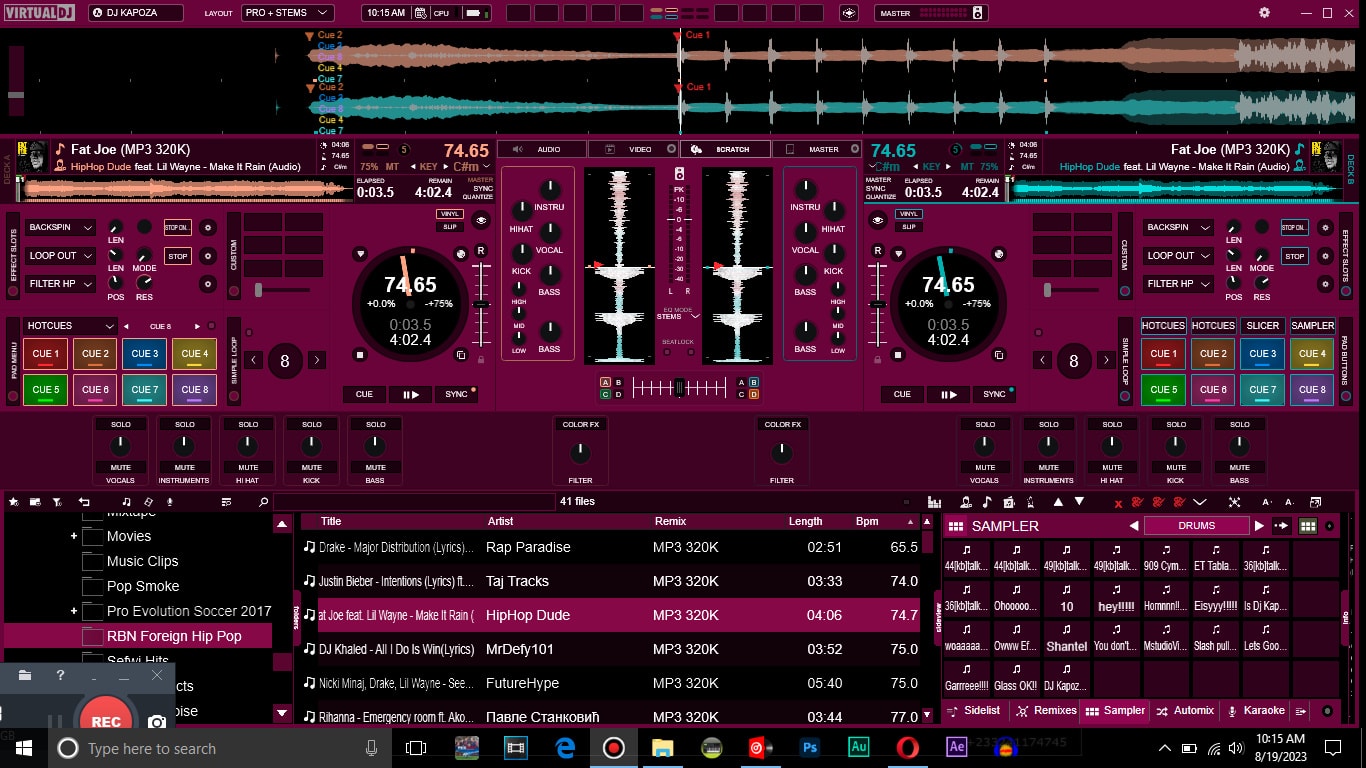Open the settings gear icon in title bar
The width and height of the screenshot is (1366, 768).
click(1264, 13)
